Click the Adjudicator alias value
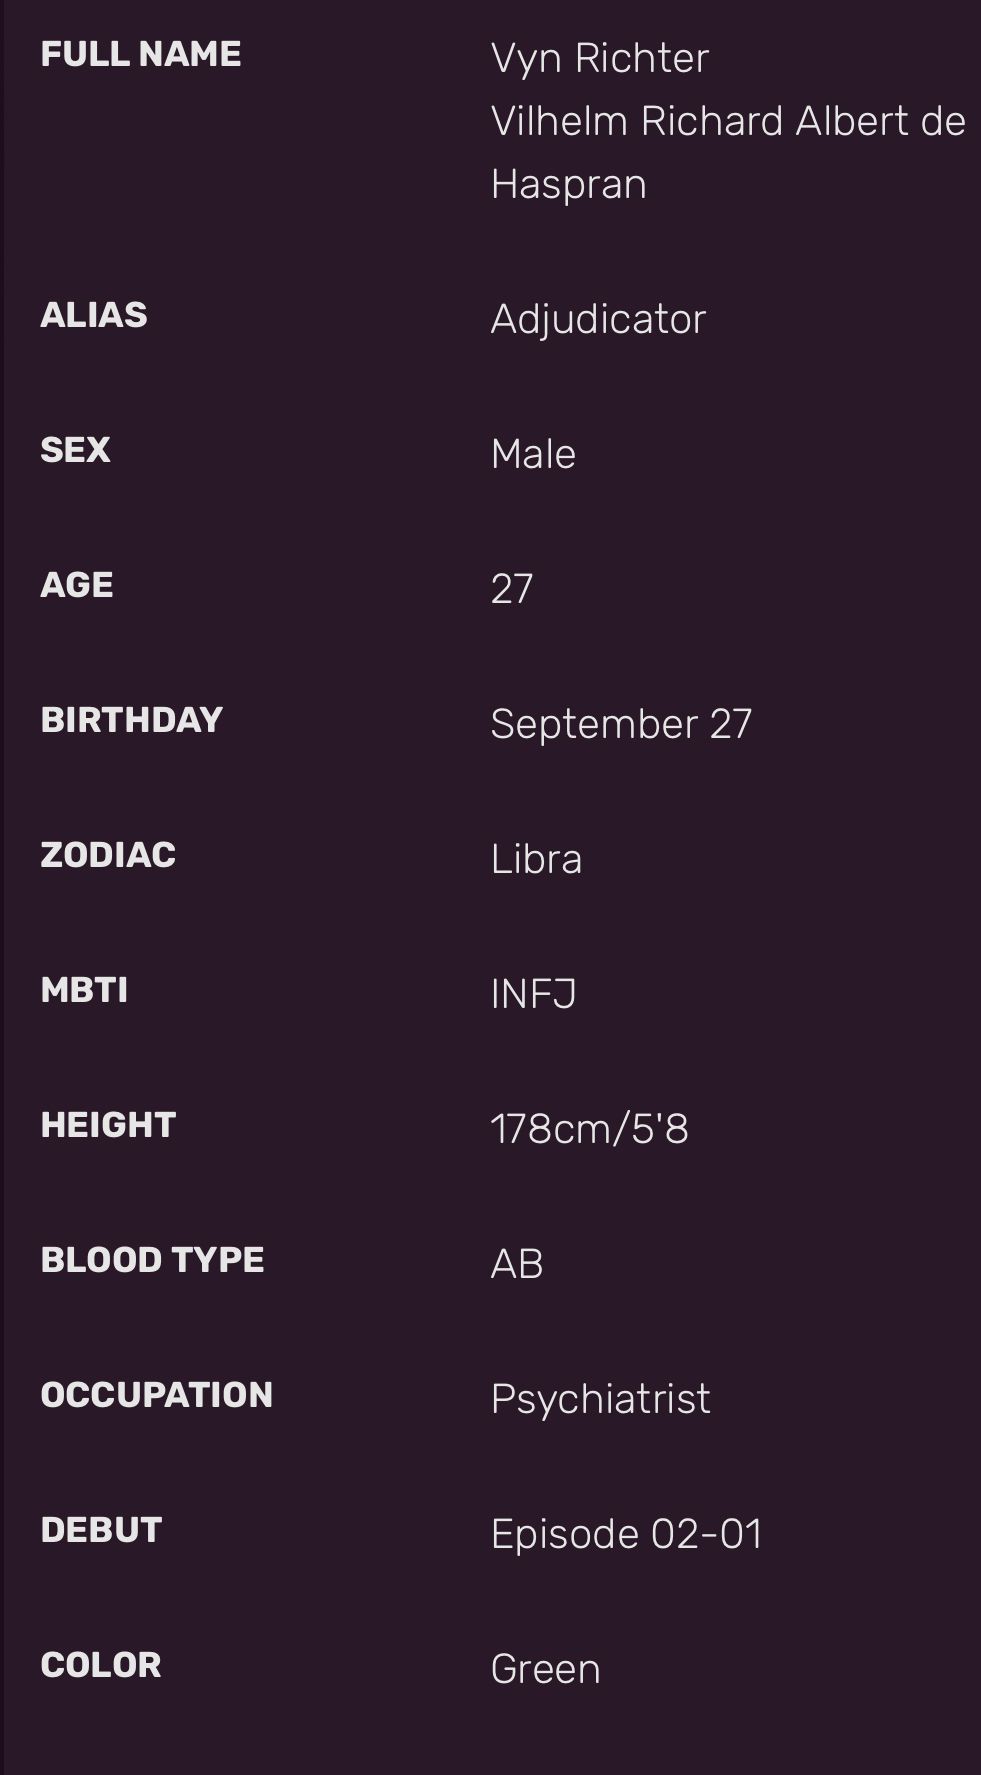 pos(598,319)
